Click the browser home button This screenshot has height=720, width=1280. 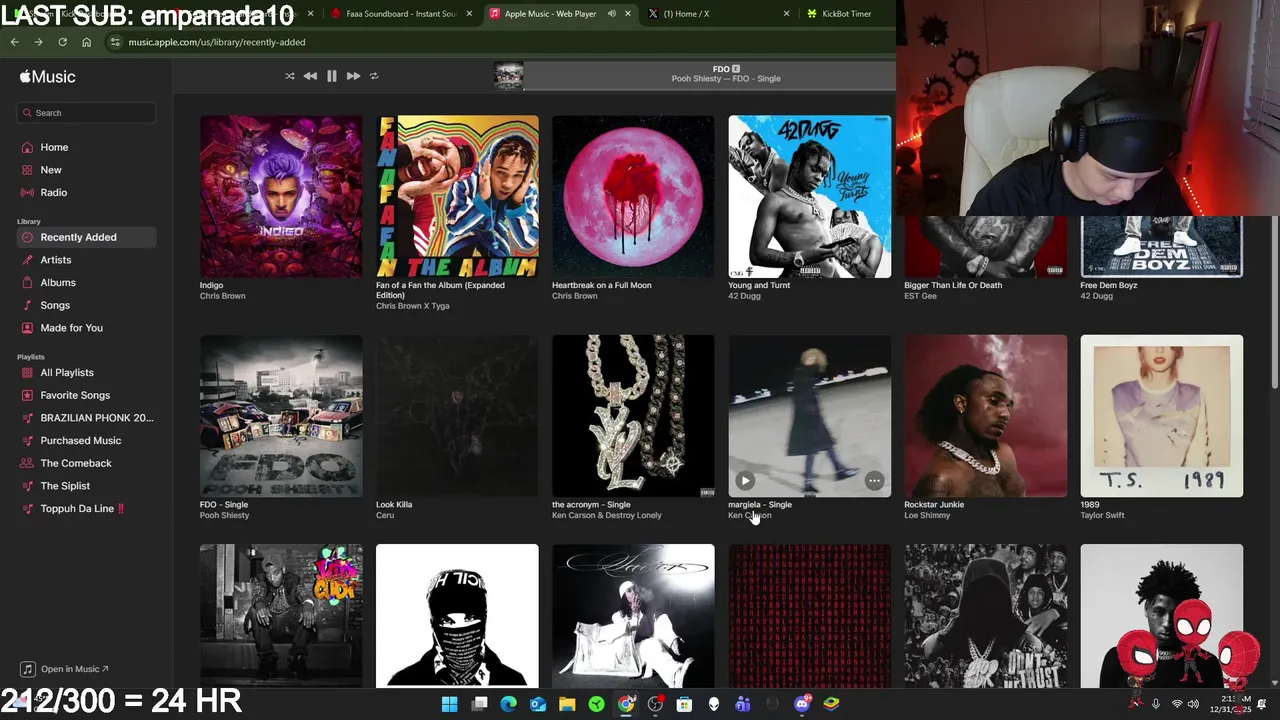(86, 42)
